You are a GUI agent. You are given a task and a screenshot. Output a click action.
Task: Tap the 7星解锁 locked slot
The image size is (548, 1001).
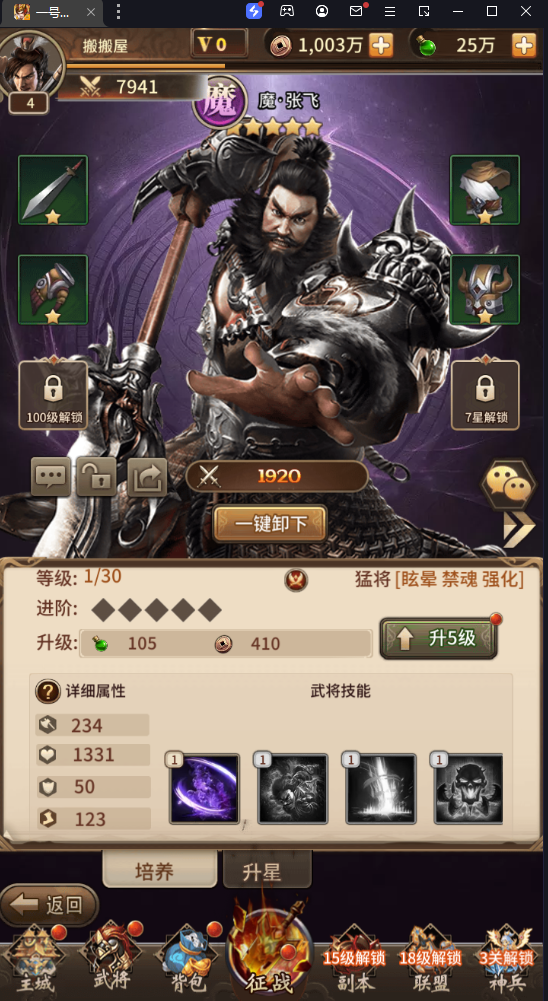pyautogui.click(x=485, y=395)
